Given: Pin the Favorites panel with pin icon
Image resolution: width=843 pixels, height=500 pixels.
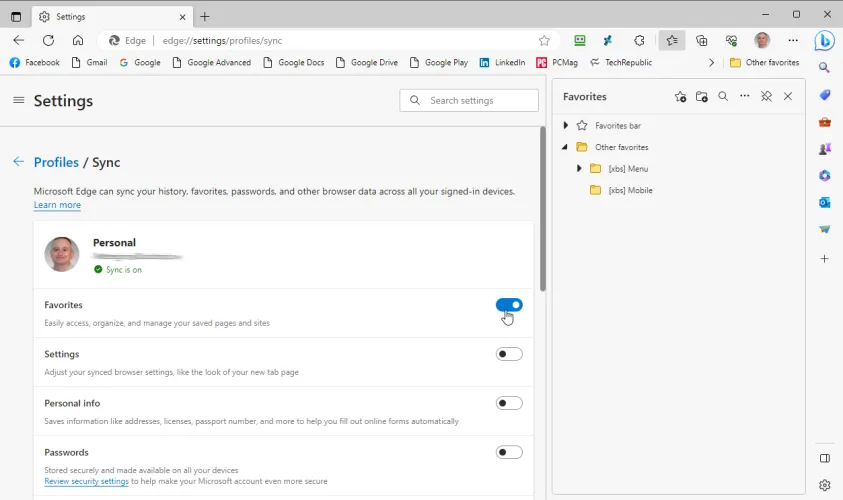Looking at the screenshot, I should [766, 97].
